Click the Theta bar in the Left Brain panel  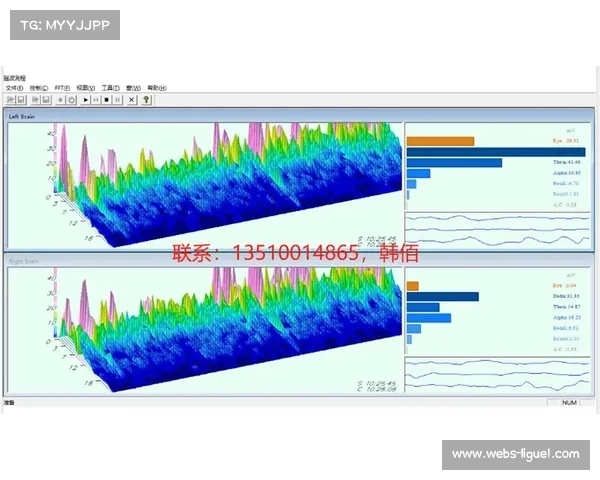pyautogui.click(x=454, y=162)
